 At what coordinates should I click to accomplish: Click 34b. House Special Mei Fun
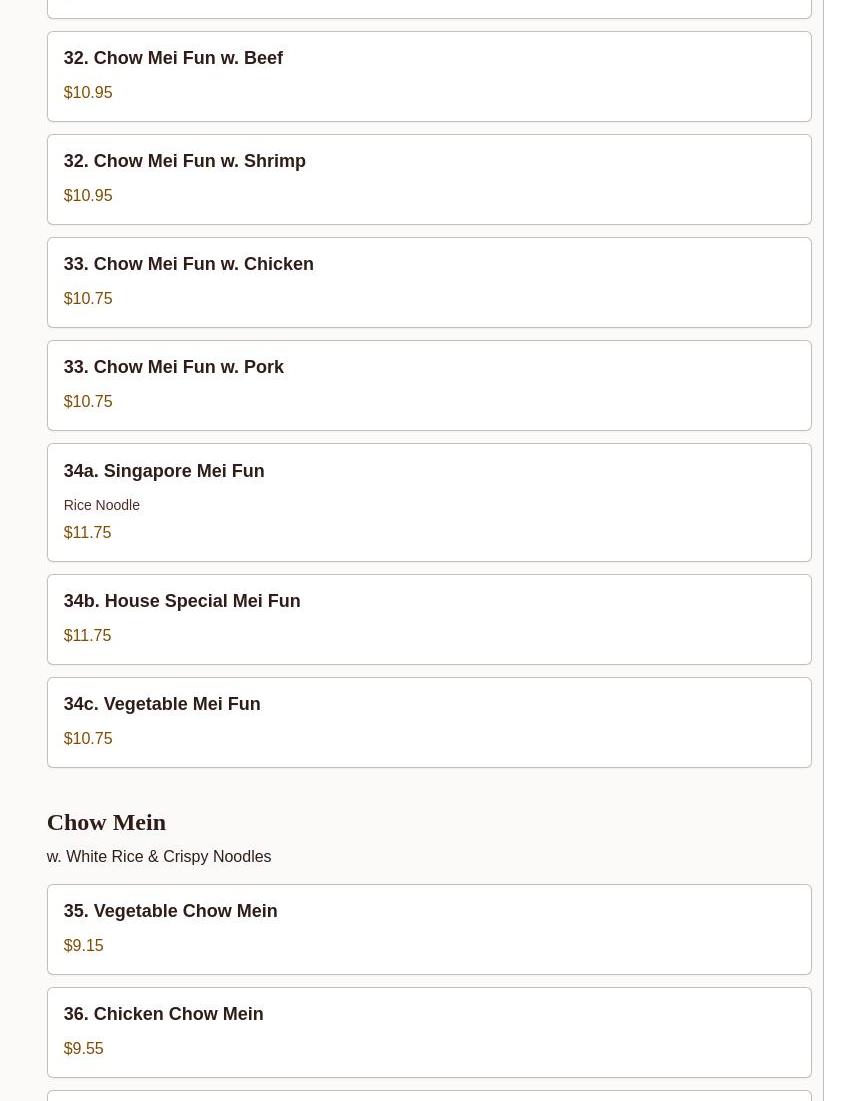point(429,619)
